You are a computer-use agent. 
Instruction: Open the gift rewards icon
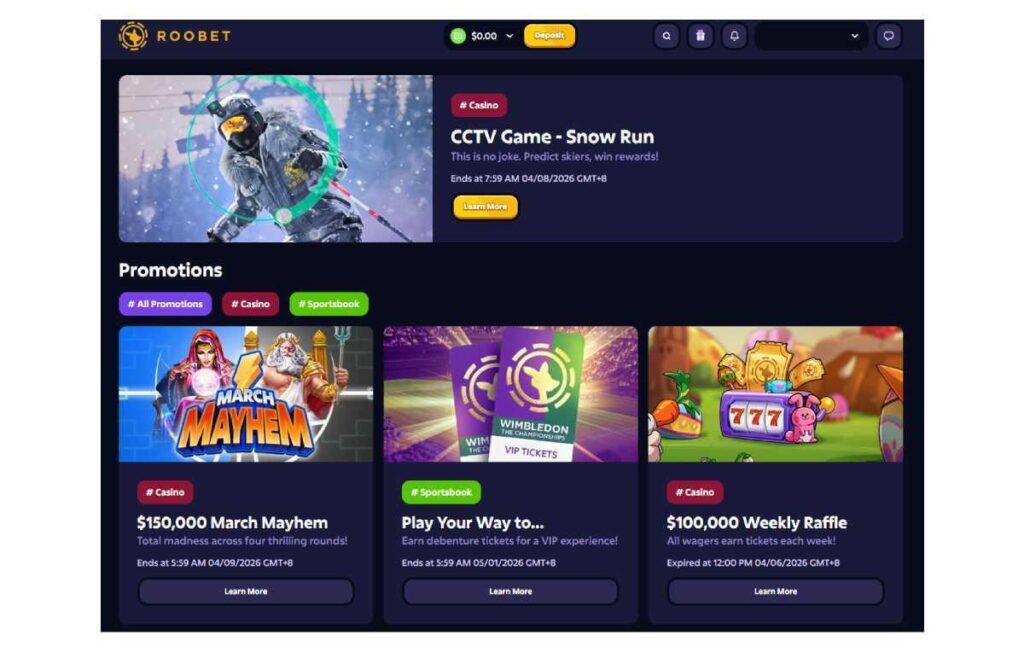click(x=700, y=36)
